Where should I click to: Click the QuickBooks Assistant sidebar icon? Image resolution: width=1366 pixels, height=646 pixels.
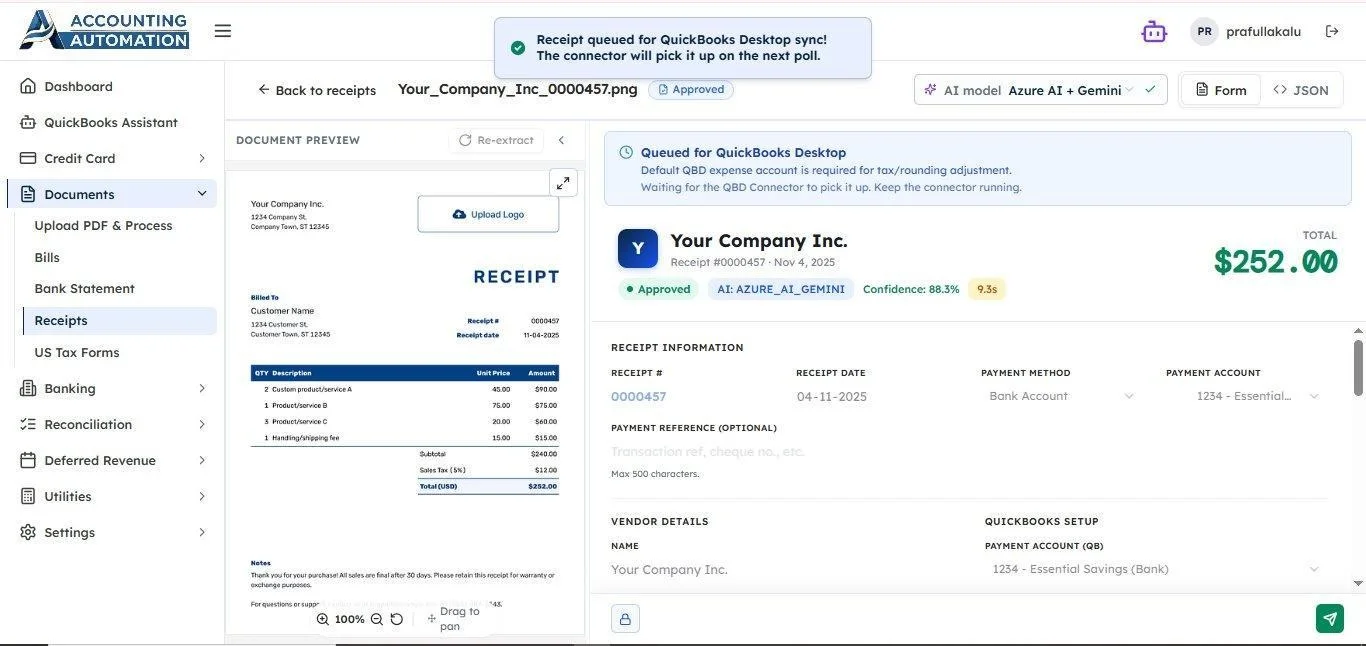[x=28, y=122]
